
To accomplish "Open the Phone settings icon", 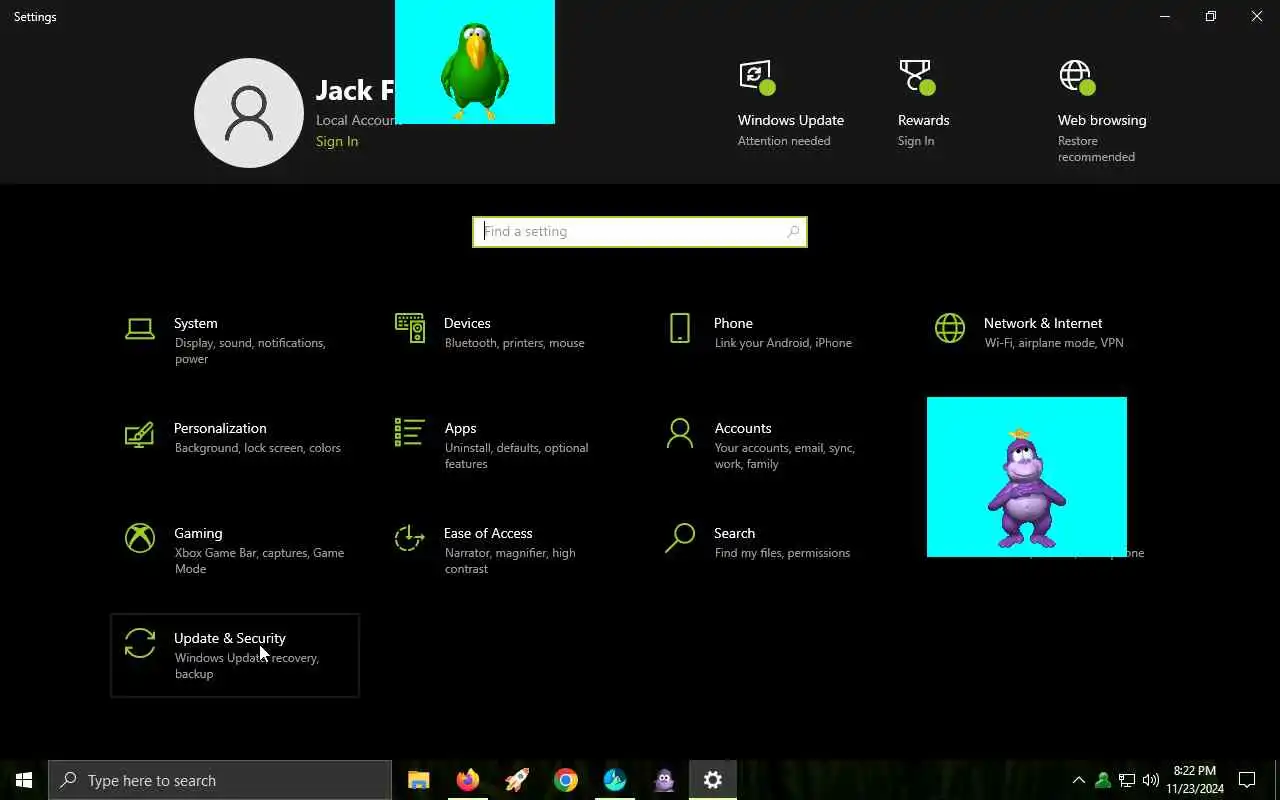I will [680, 328].
